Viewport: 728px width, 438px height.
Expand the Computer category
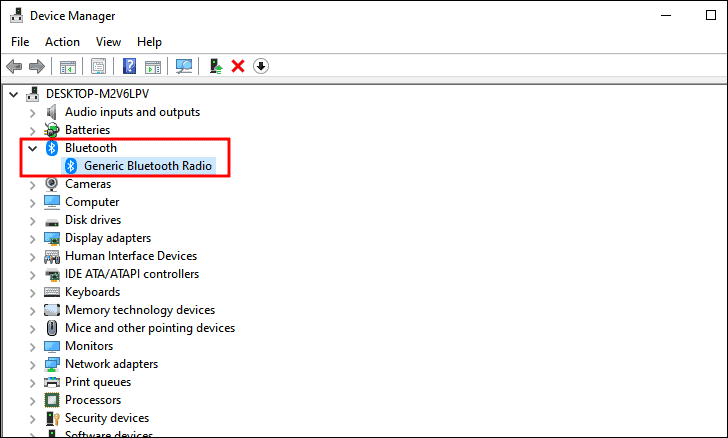[32, 203]
